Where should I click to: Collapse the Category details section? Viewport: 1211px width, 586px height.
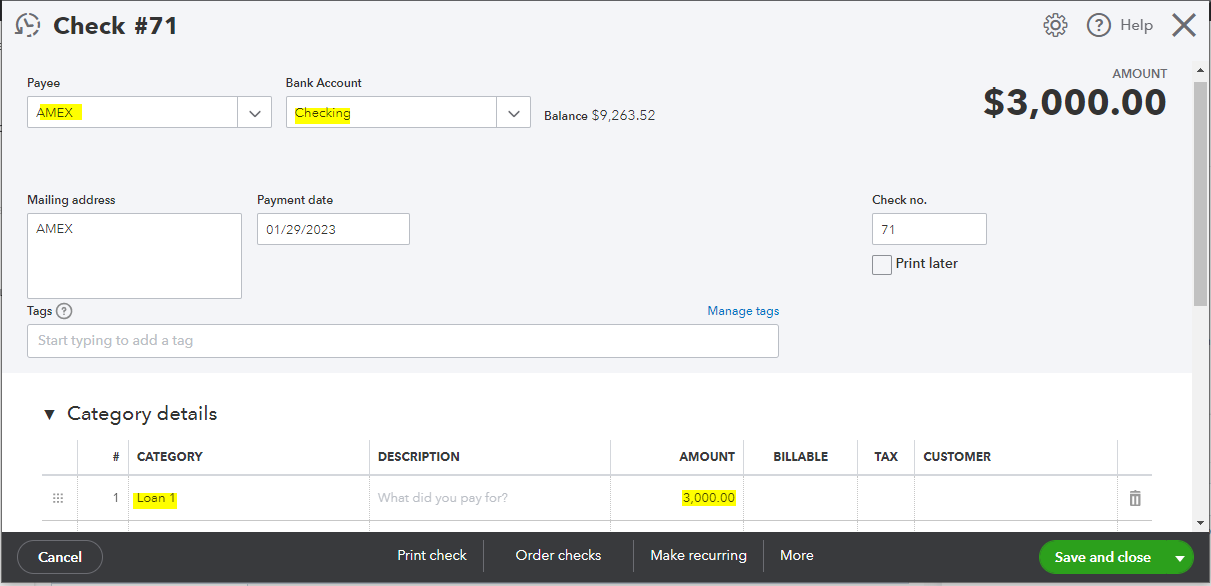click(49, 414)
